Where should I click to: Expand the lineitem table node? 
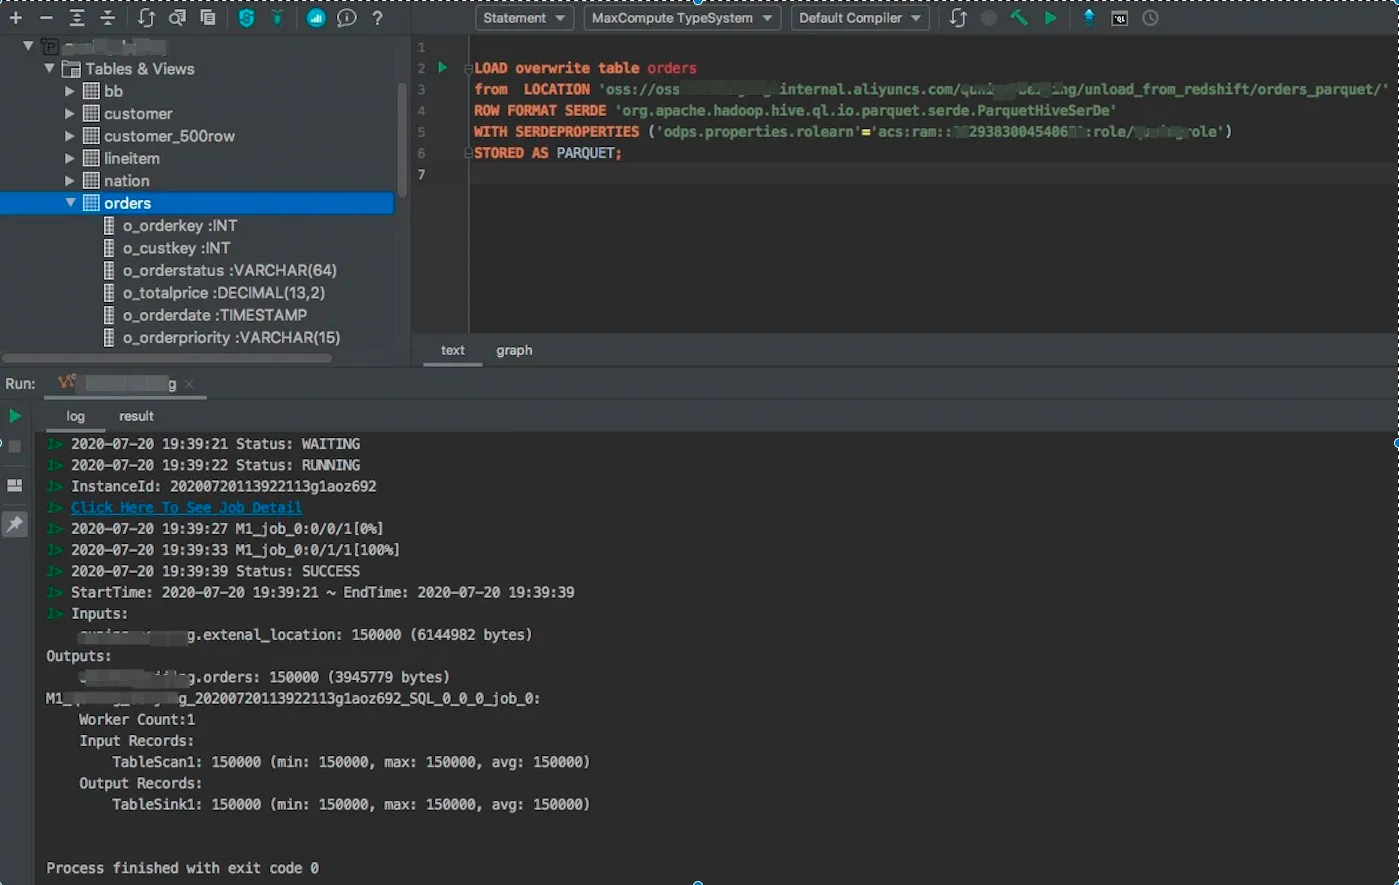pos(70,158)
